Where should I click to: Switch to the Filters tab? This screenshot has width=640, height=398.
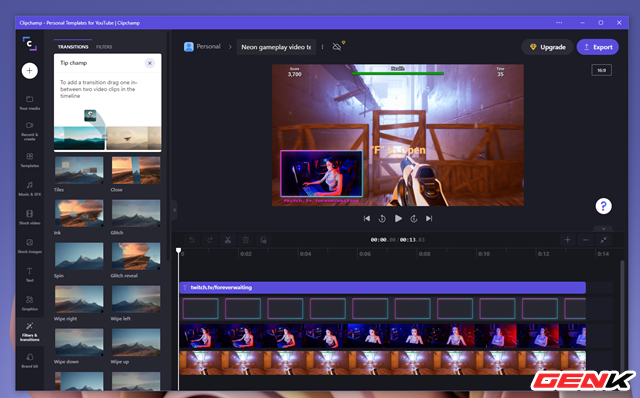pos(104,47)
